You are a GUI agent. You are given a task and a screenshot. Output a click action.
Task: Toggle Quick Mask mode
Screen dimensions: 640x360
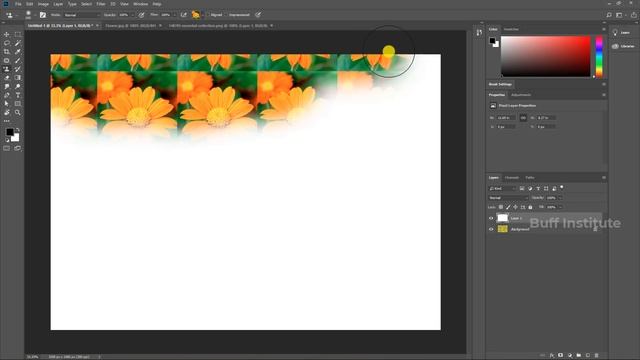tap(7, 148)
